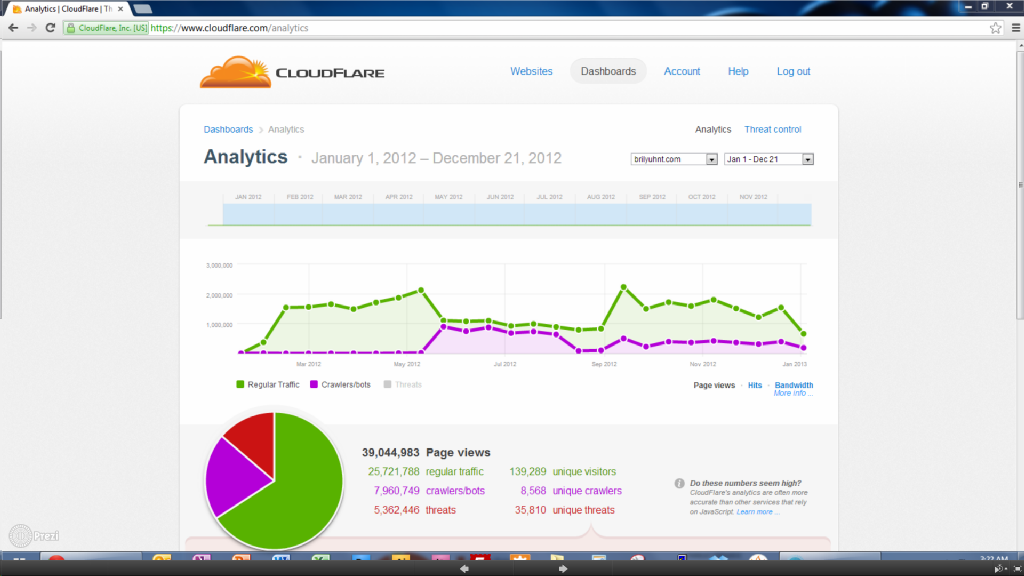The width and height of the screenshot is (1024, 576).
Task: Open the Chrome menu icon
Action: pos(1016,28)
